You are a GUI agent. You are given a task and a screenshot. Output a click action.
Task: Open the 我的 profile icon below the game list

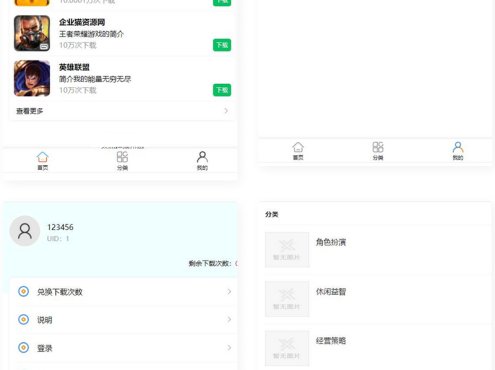click(x=202, y=157)
